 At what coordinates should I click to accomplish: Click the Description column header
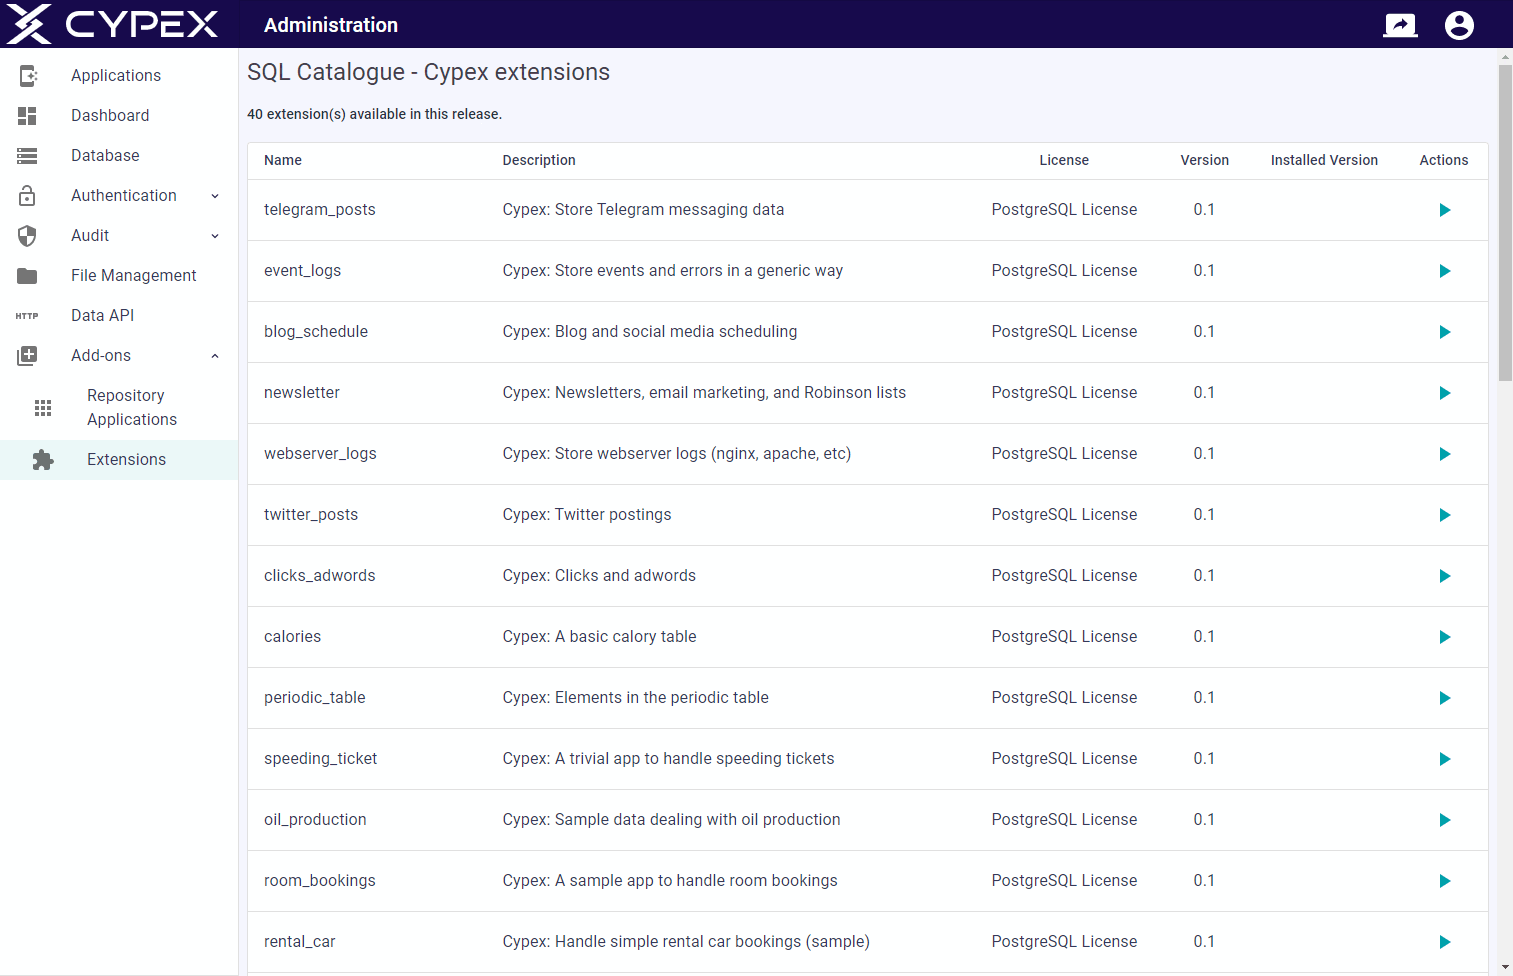pyautogui.click(x=539, y=160)
